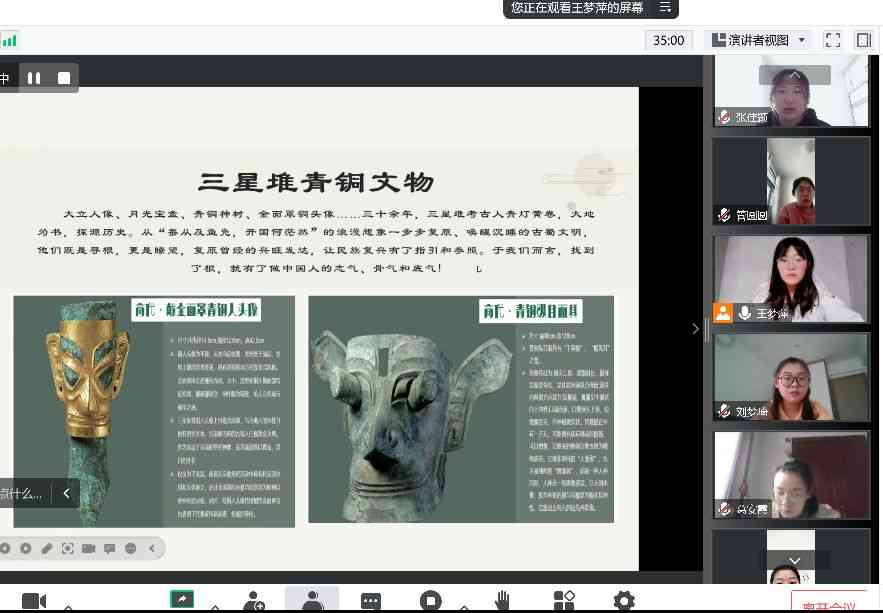
Task: Pause the recording in progress
Action: [x=34, y=78]
